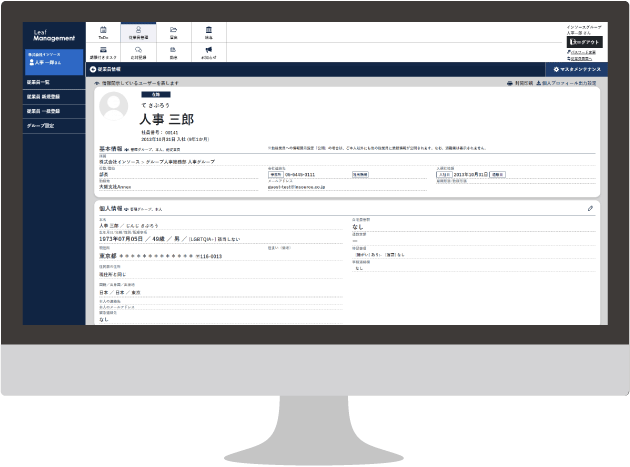Select グループ設定 in the sidebar
Screen dimensions: 630x467
click(x=54, y=126)
